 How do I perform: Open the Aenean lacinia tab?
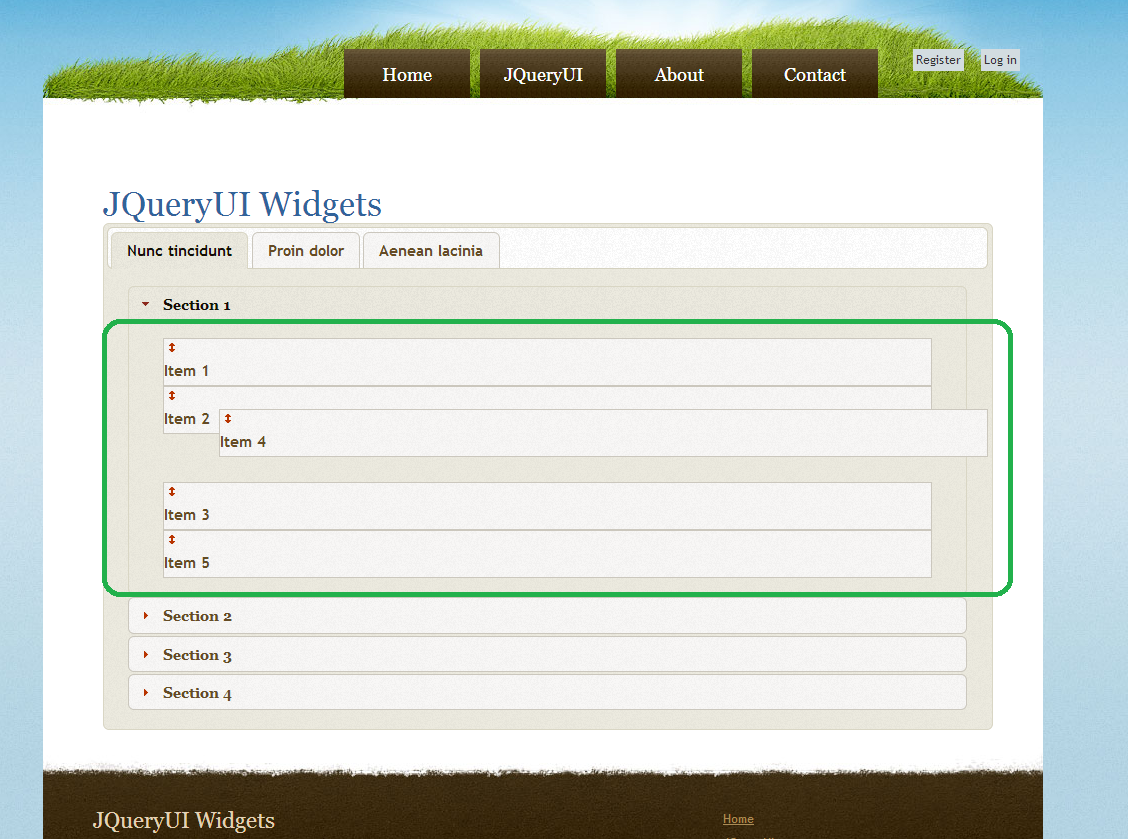pos(430,250)
